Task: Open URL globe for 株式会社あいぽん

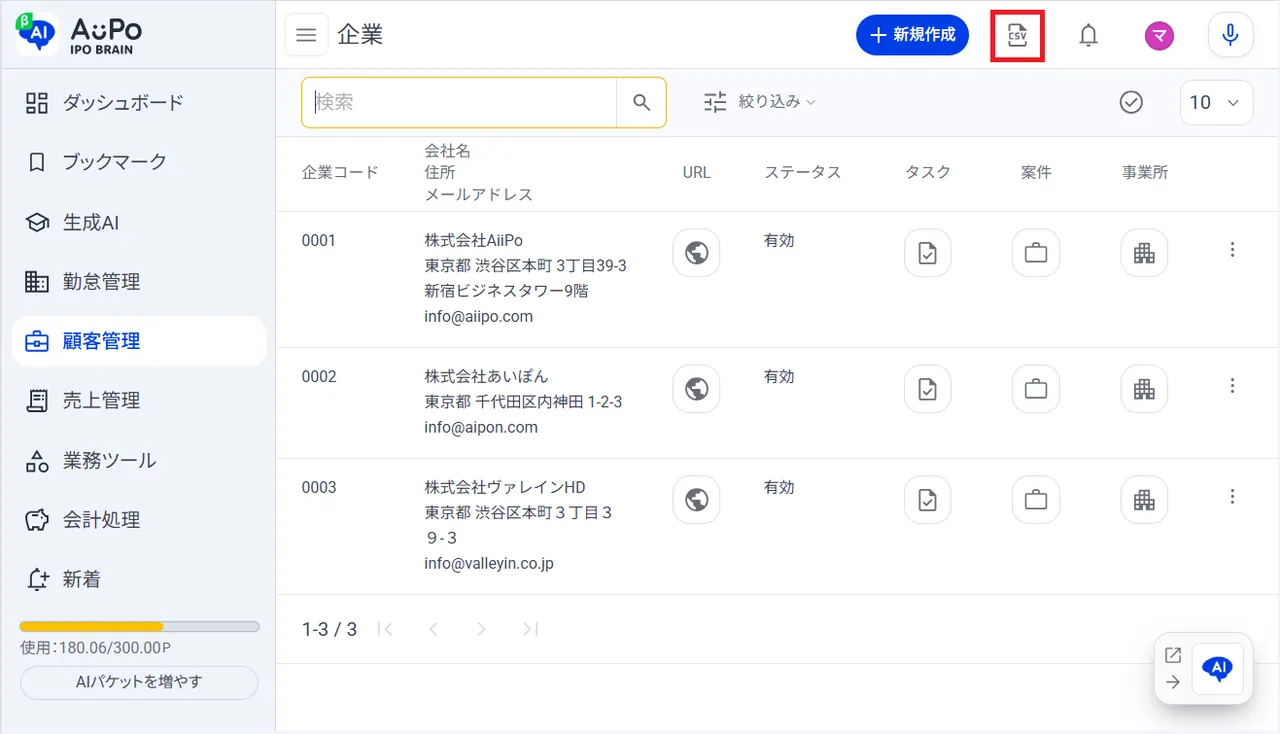Action: tap(696, 389)
